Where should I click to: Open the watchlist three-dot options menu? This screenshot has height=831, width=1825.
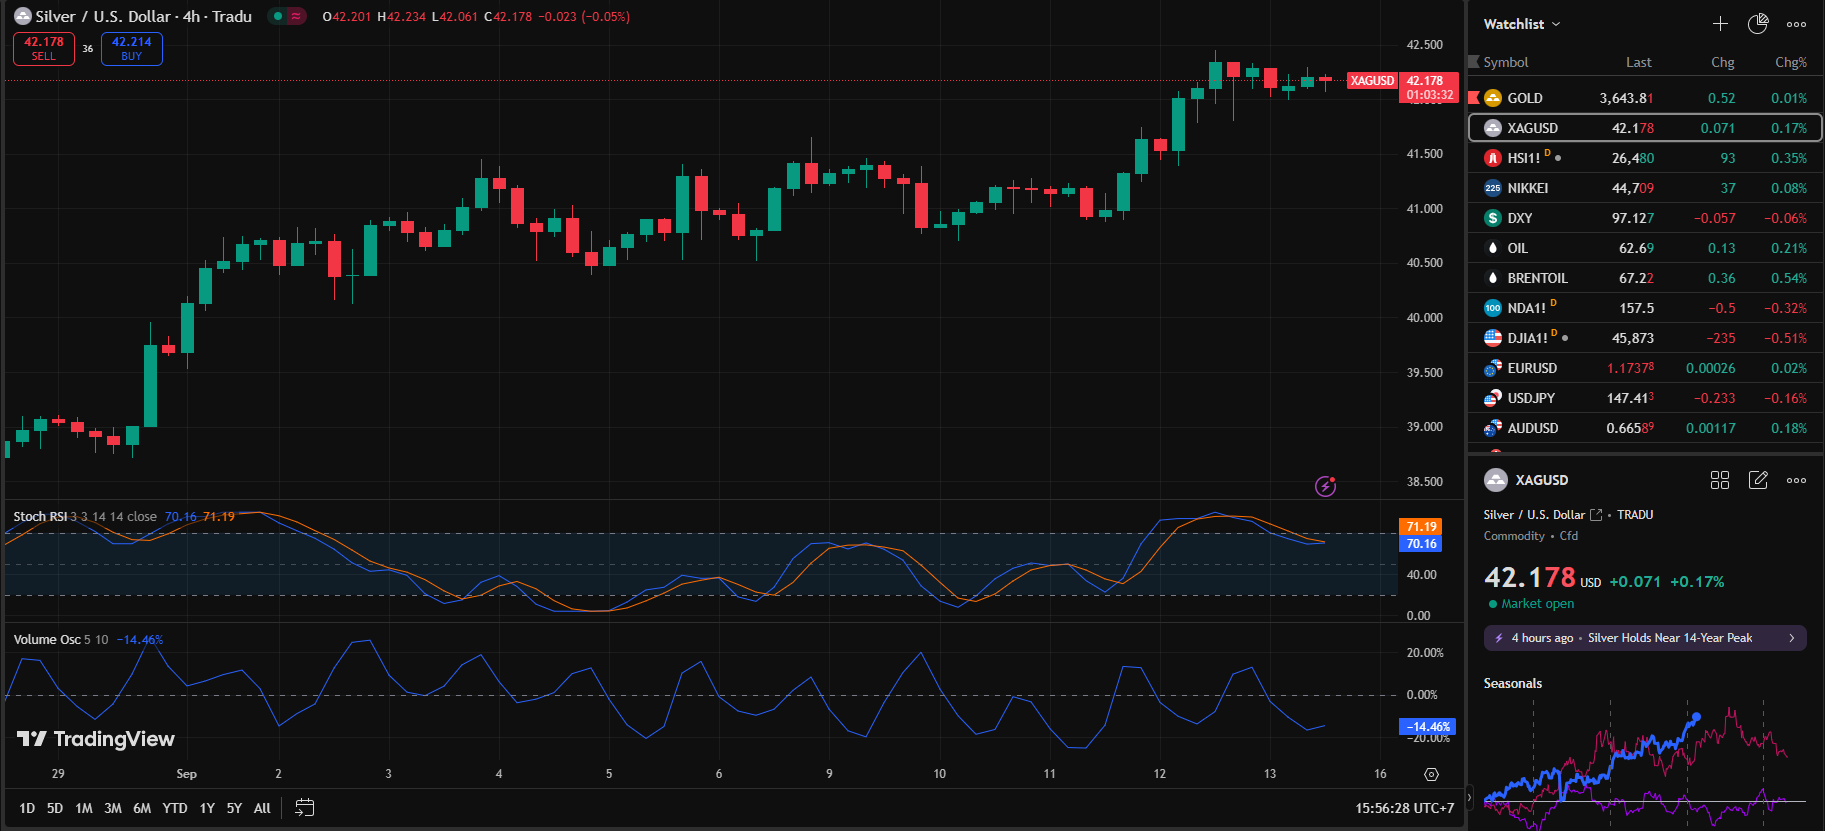[x=1796, y=24]
